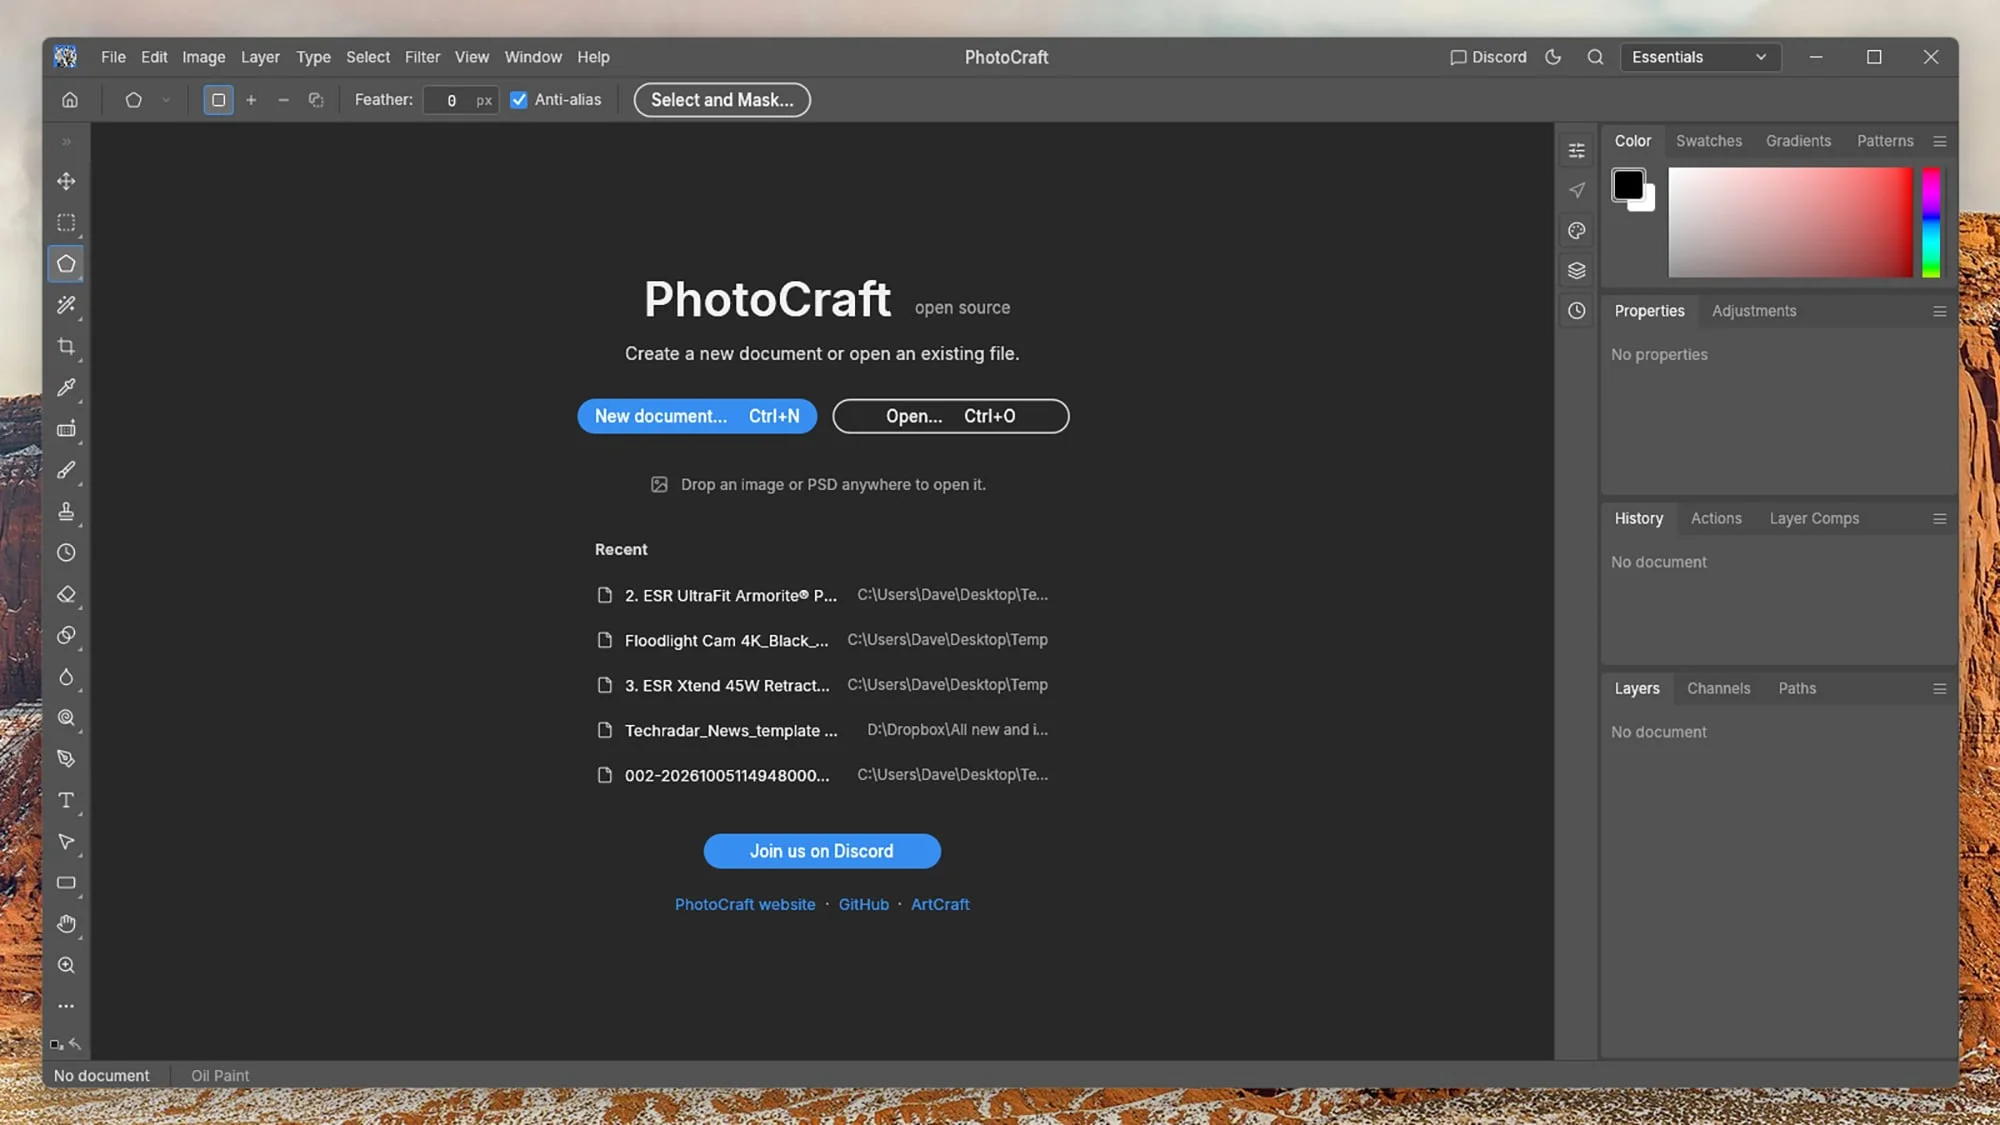The height and width of the screenshot is (1125, 2000).
Task: Click the Home icon in the options bar
Action: pyautogui.click(x=70, y=100)
